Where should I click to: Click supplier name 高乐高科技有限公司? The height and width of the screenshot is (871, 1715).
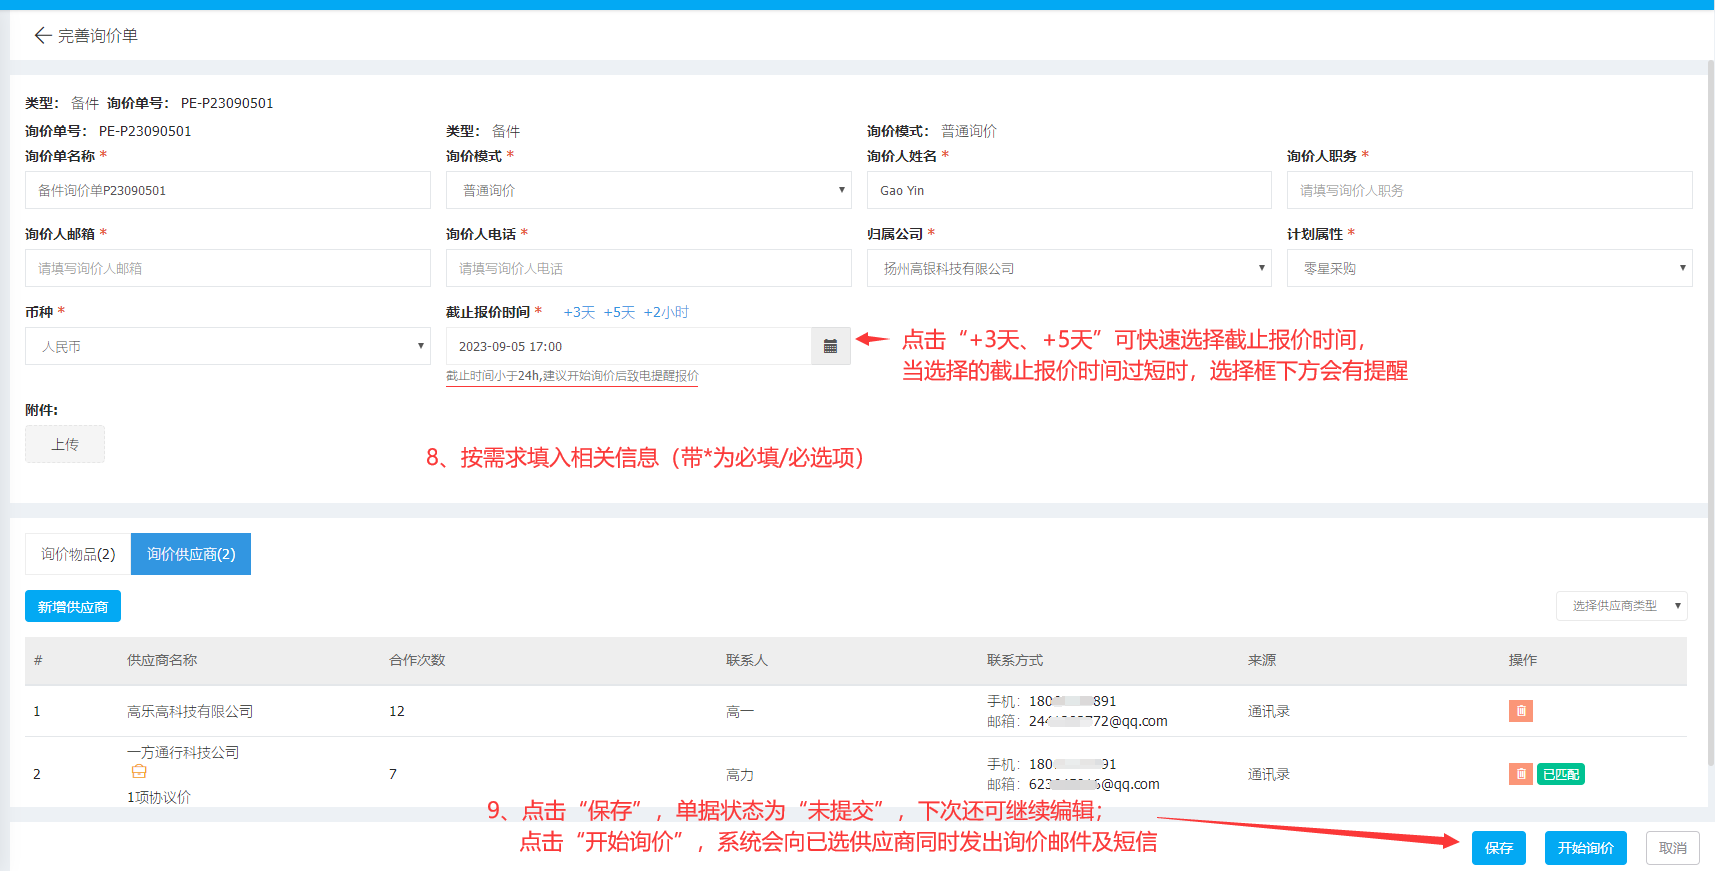[190, 711]
